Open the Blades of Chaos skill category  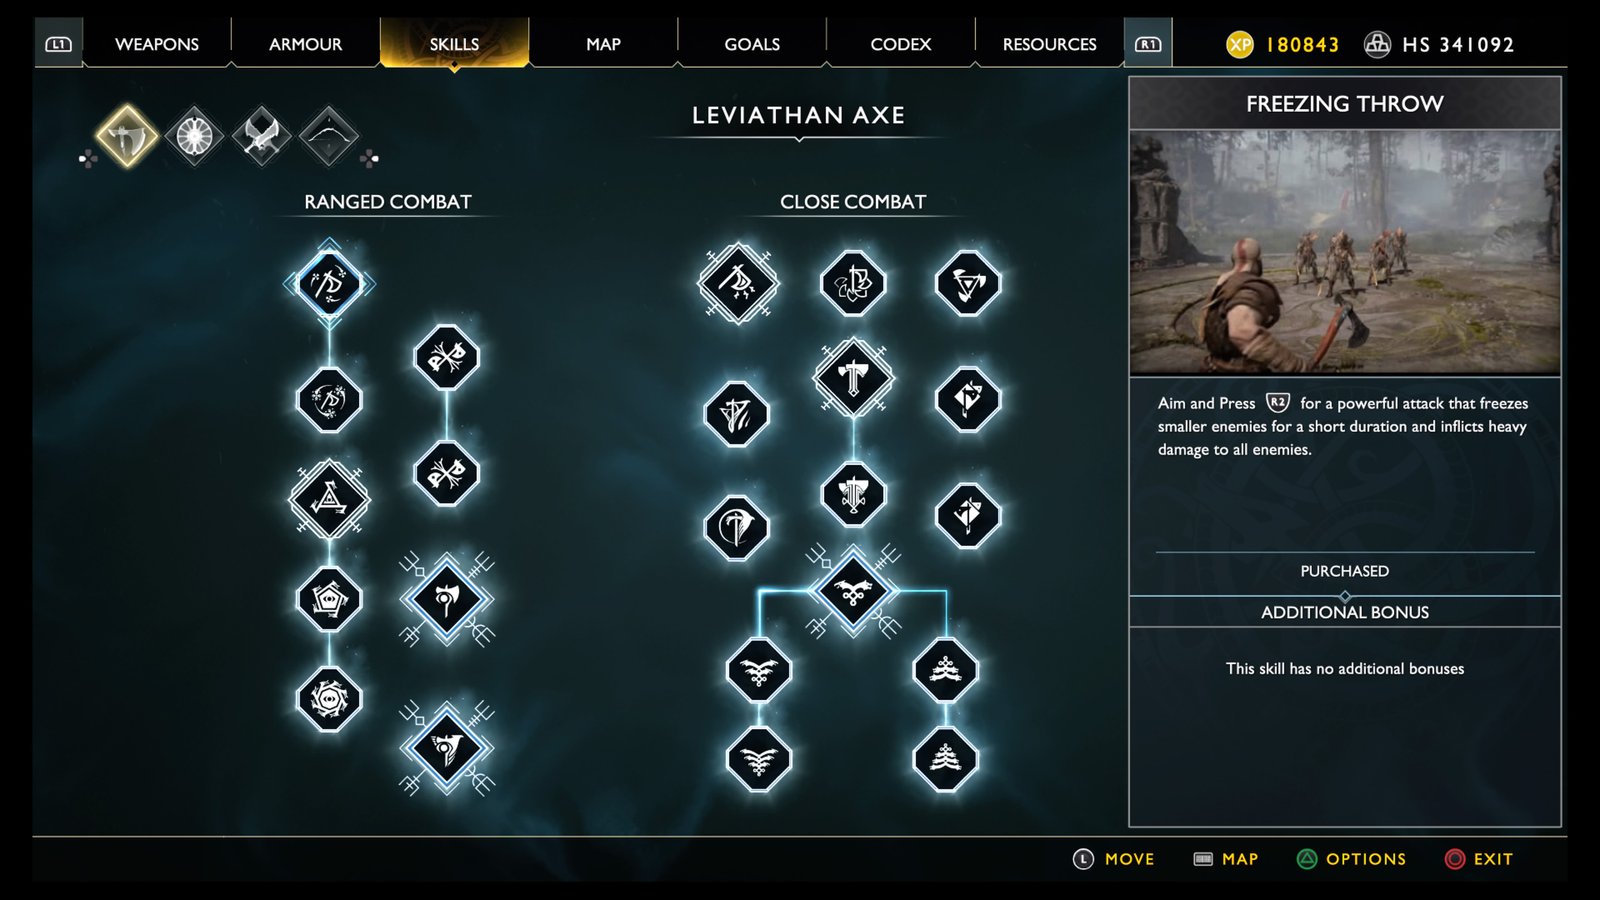261,136
